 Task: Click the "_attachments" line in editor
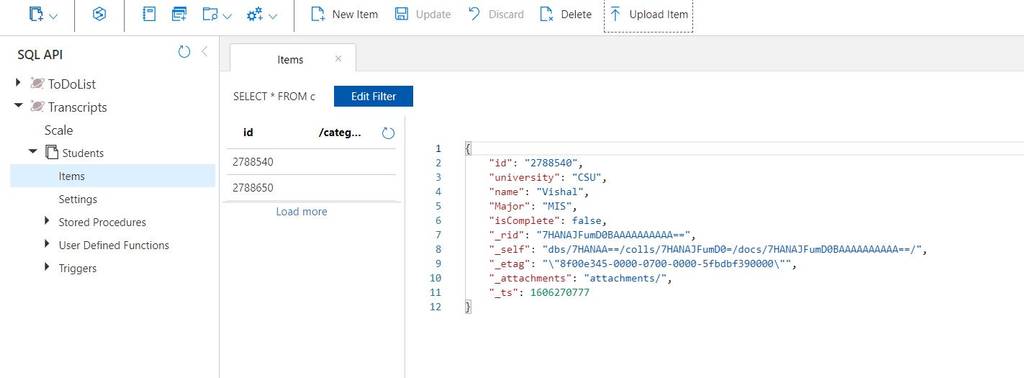[581, 278]
